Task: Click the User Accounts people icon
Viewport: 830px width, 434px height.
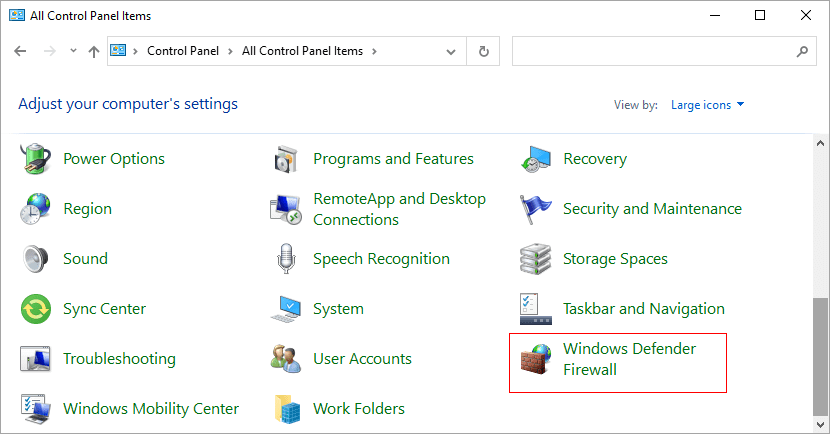Action: [x=286, y=358]
